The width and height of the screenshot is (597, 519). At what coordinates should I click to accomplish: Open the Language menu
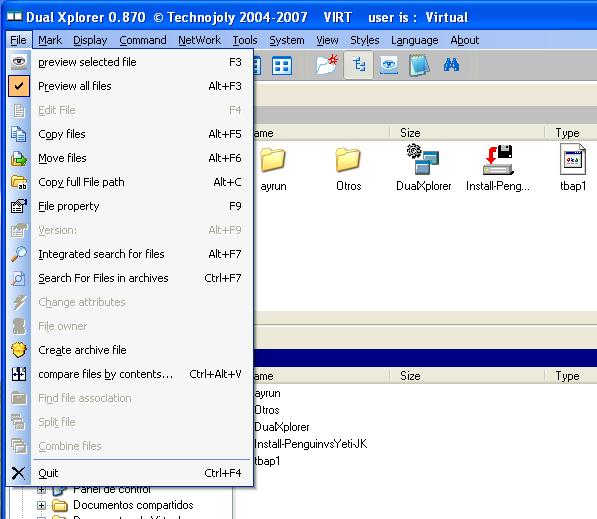(415, 40)
